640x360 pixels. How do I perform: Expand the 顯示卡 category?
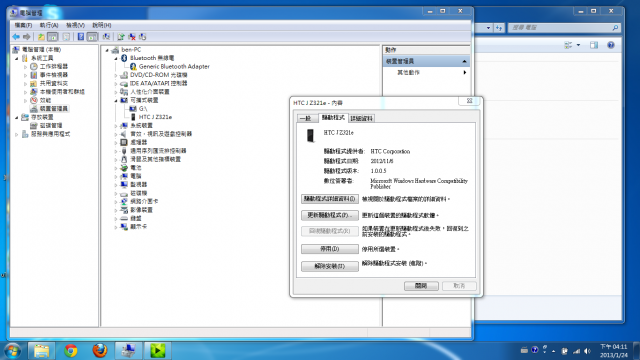coord(116,227)
